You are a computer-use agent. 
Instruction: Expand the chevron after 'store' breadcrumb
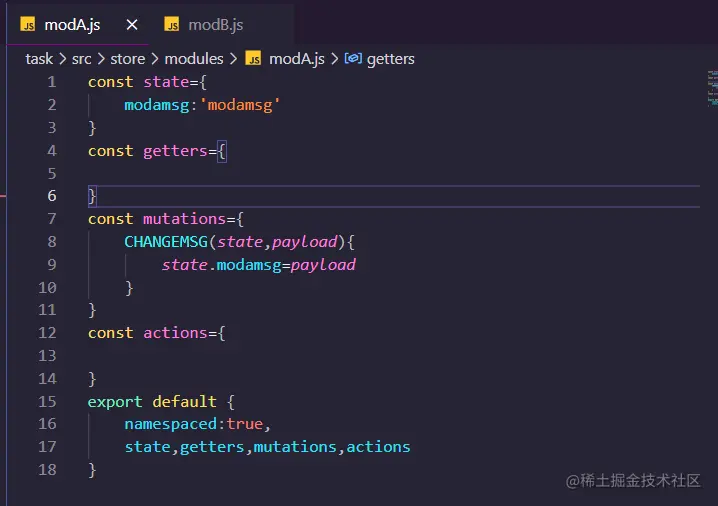[155, 59]
